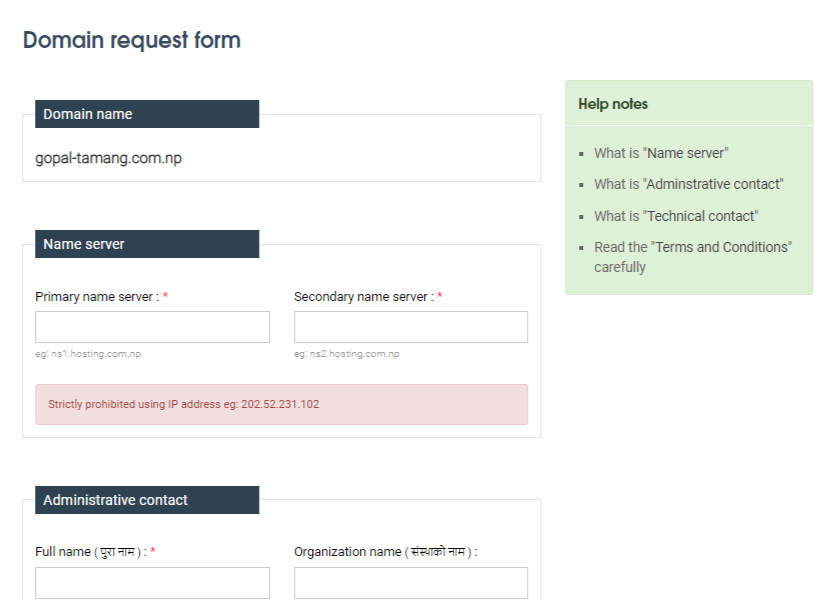This screenshot has width=837, height=600.
Task: Open the 'What is Adminstrative contact' link
Action: 688,183
